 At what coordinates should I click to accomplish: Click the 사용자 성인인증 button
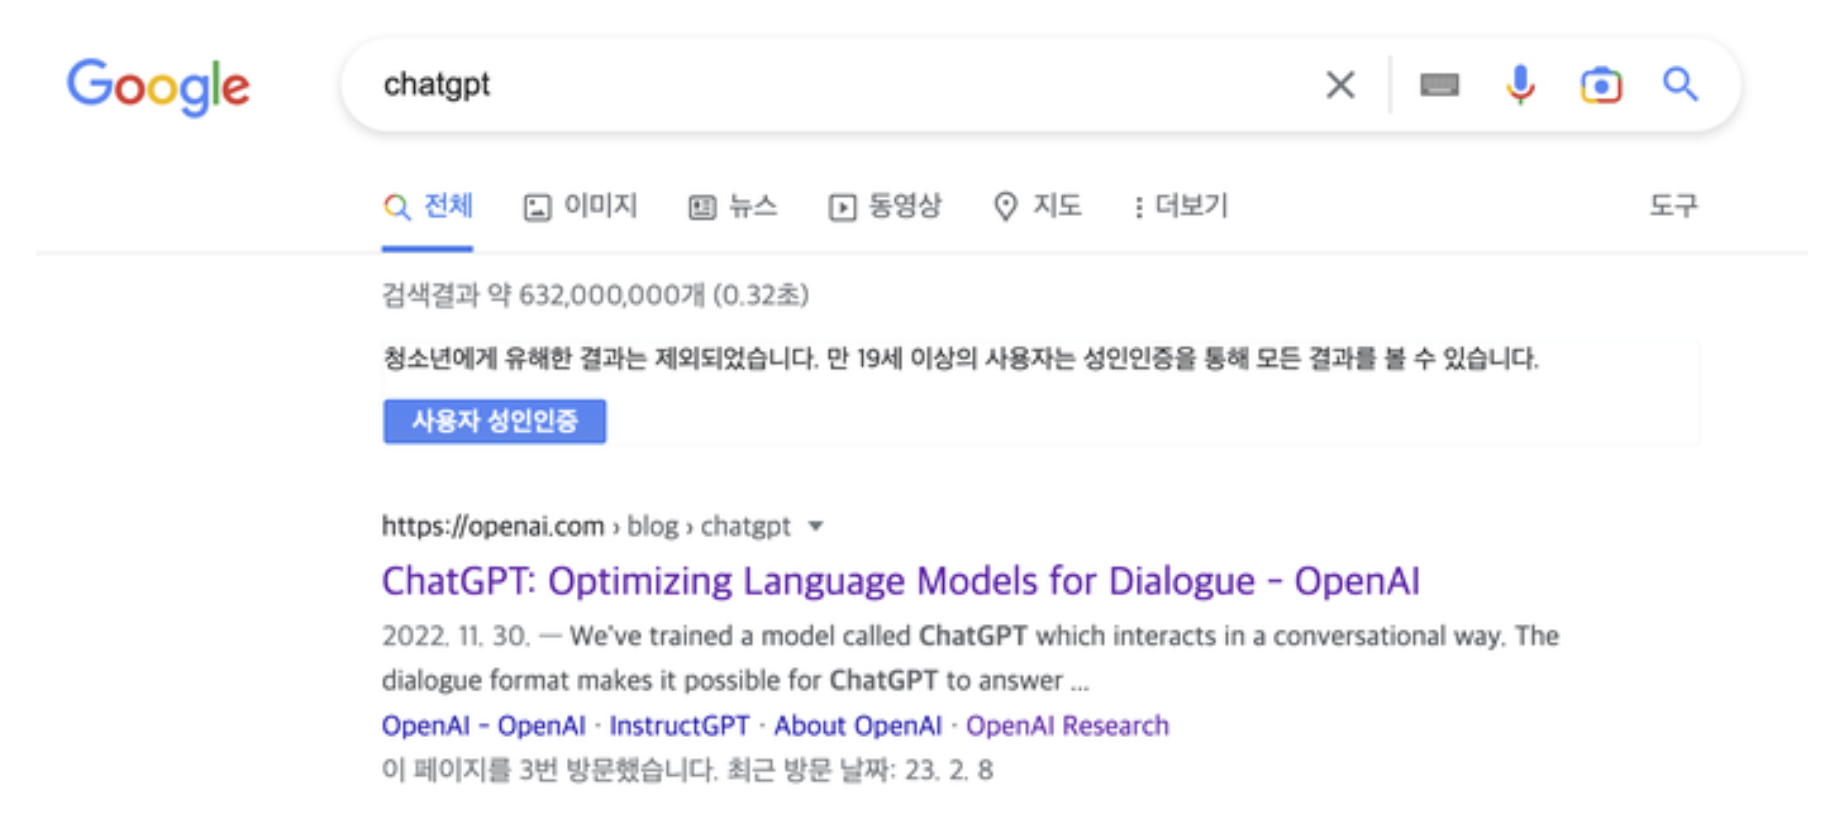[x=494, y=421]
